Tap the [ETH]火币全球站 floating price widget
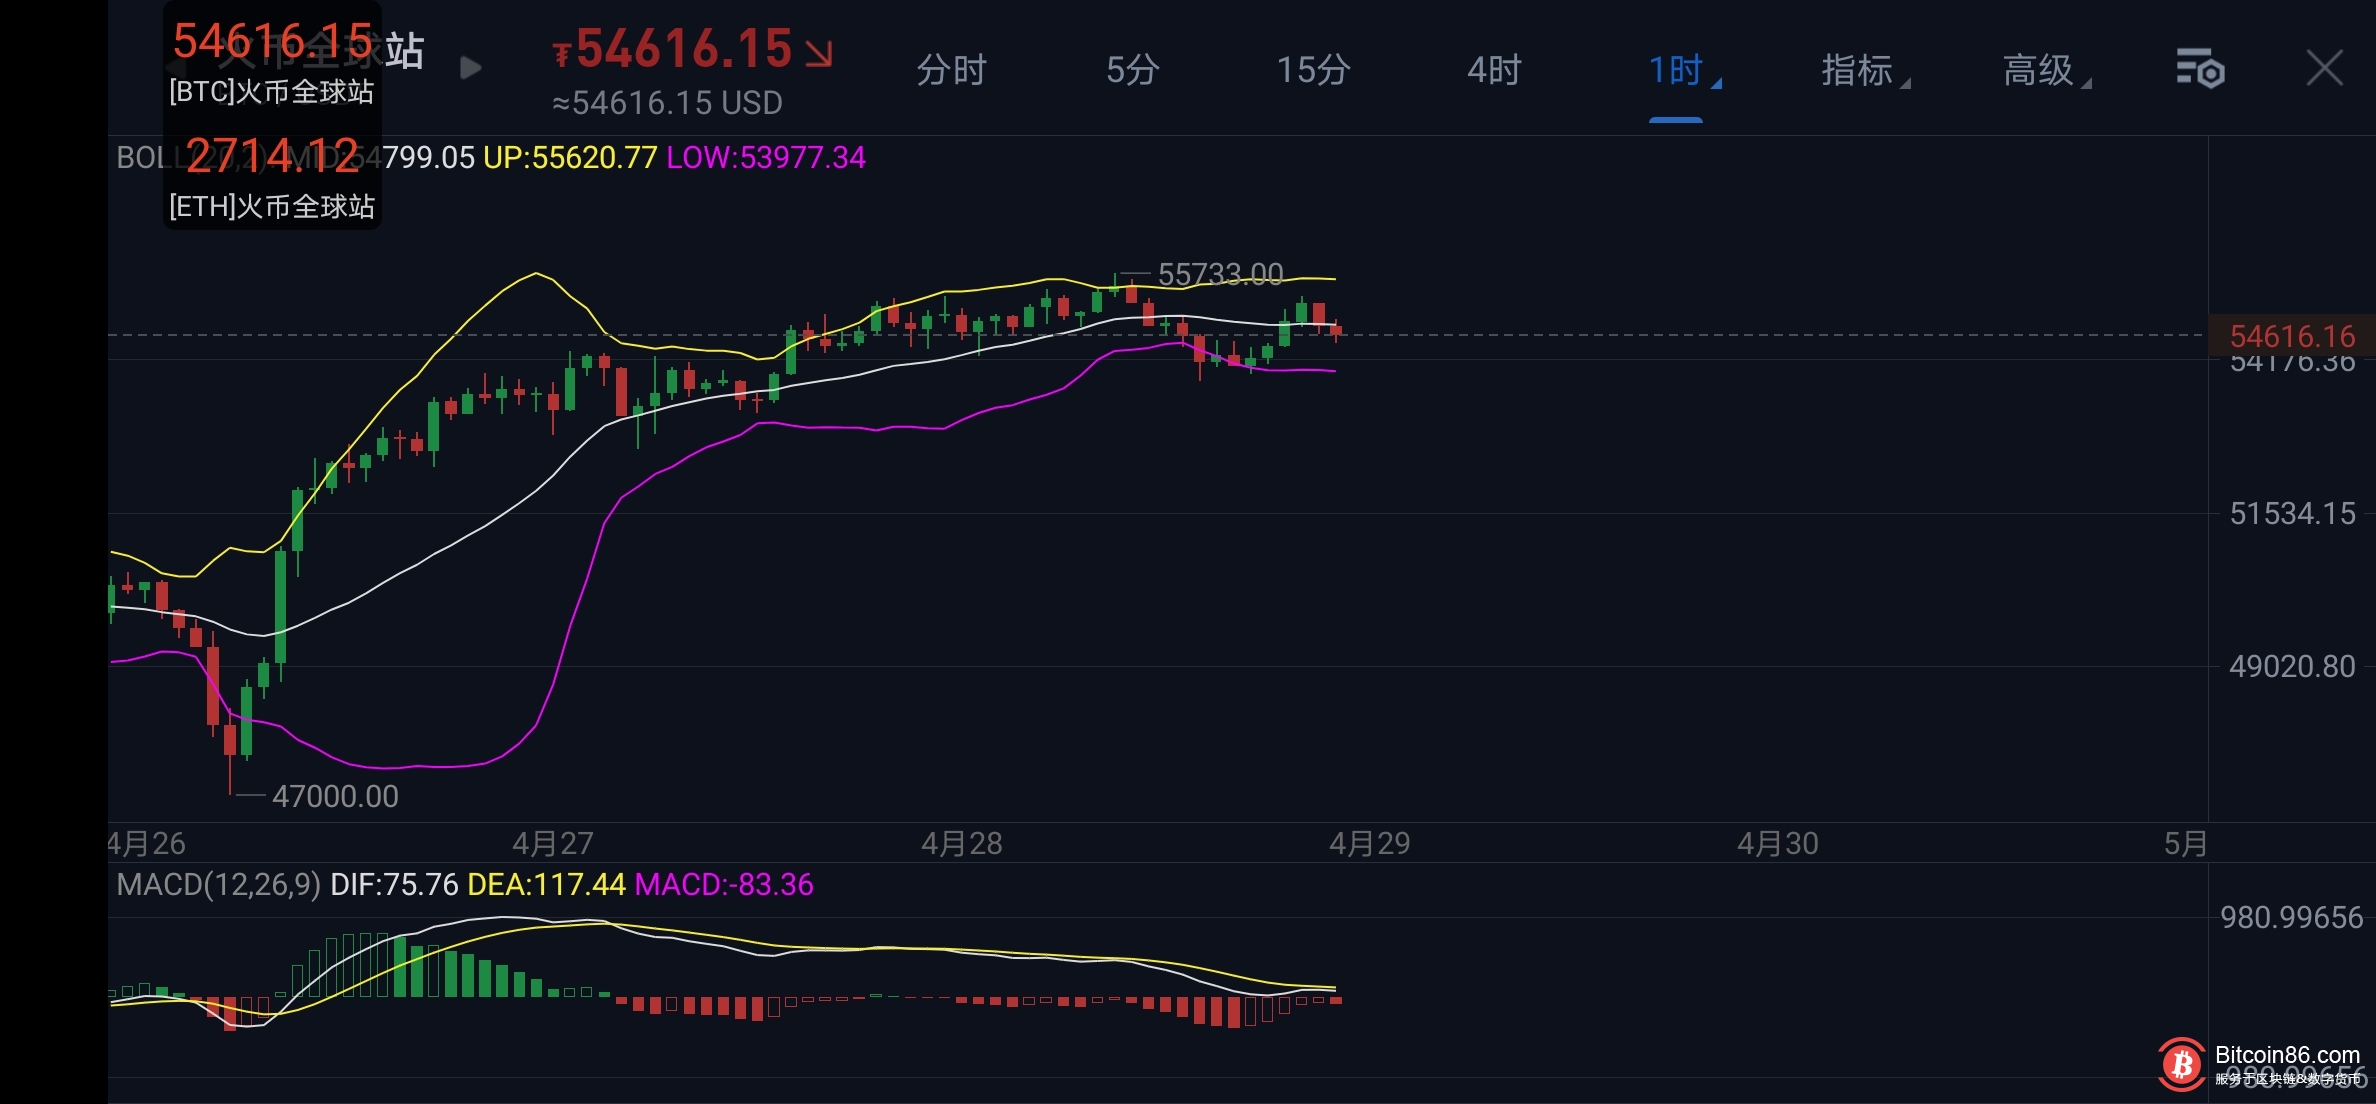 [272, 178]
